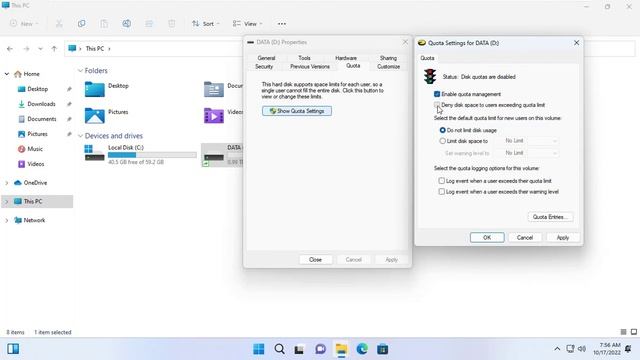Viewport: 640px width, 360px height.
Task: Expand the OneDrive tree node
Action: tap(7, 183)
